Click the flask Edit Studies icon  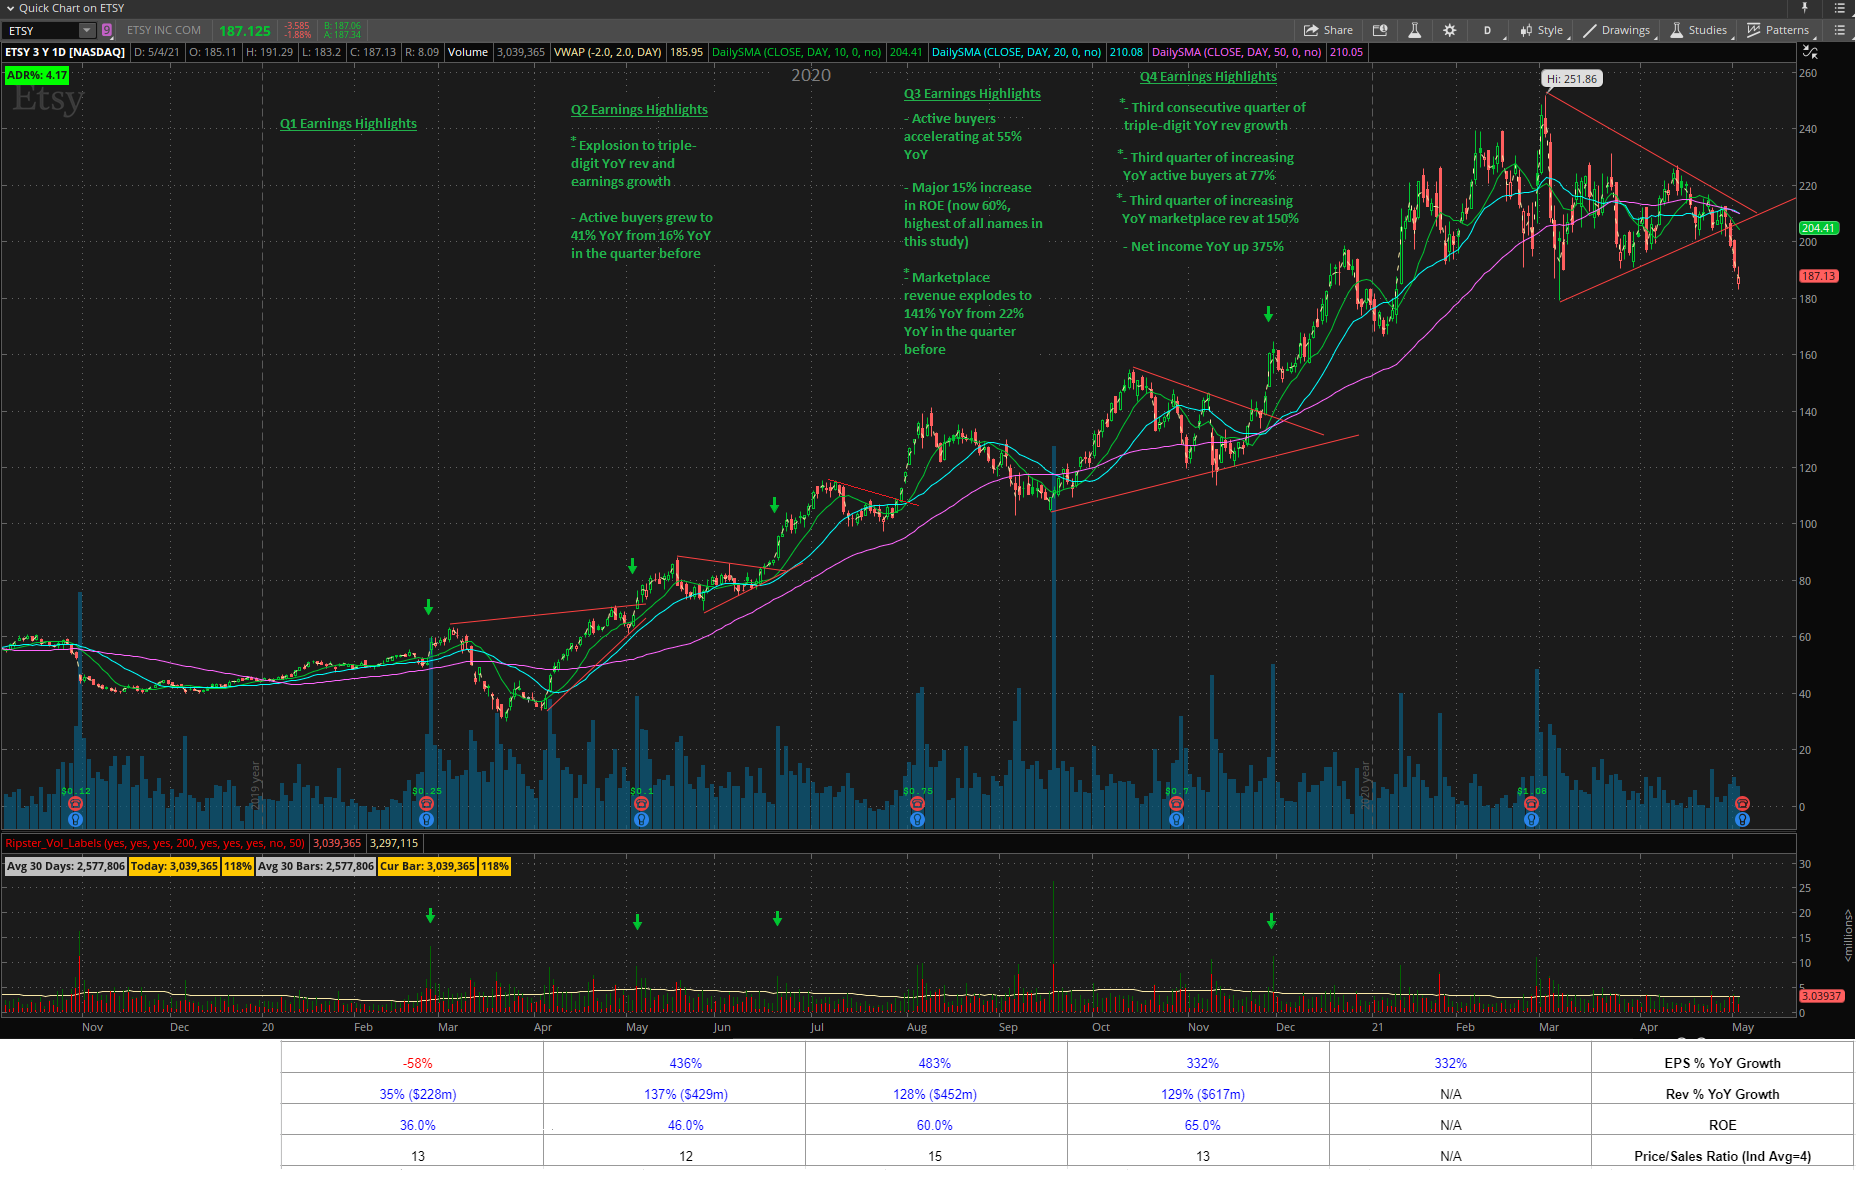click(1414, 30)
